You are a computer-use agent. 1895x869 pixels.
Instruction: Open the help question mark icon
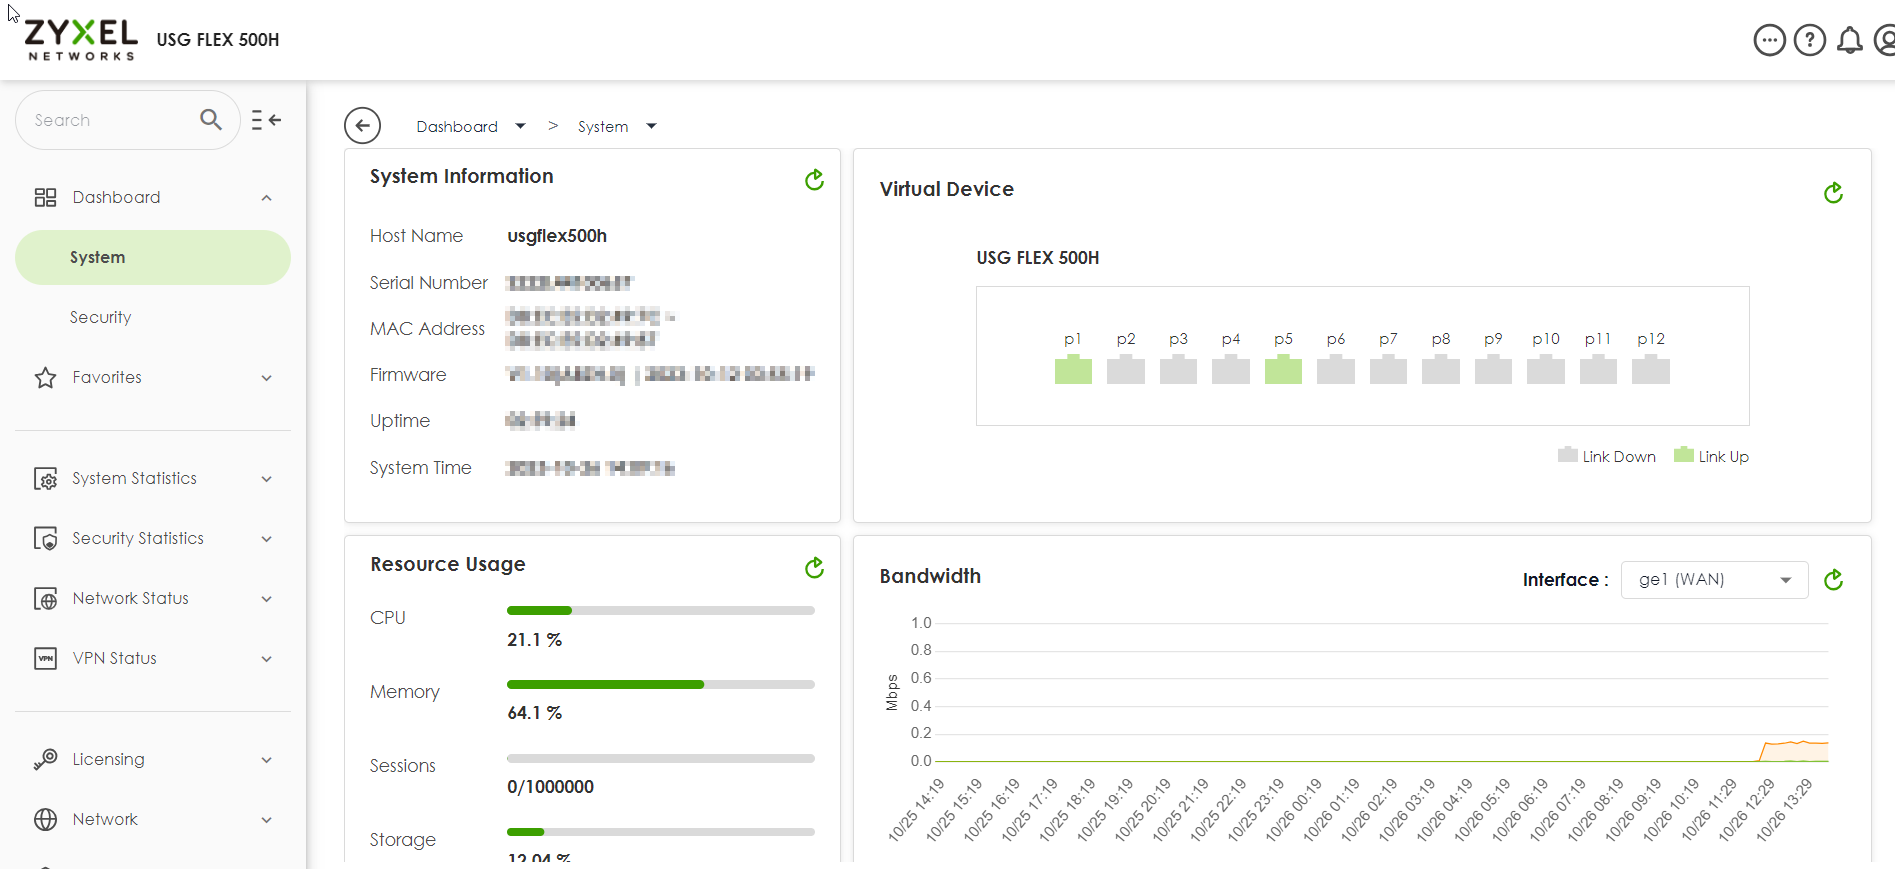coord(1809,41)
